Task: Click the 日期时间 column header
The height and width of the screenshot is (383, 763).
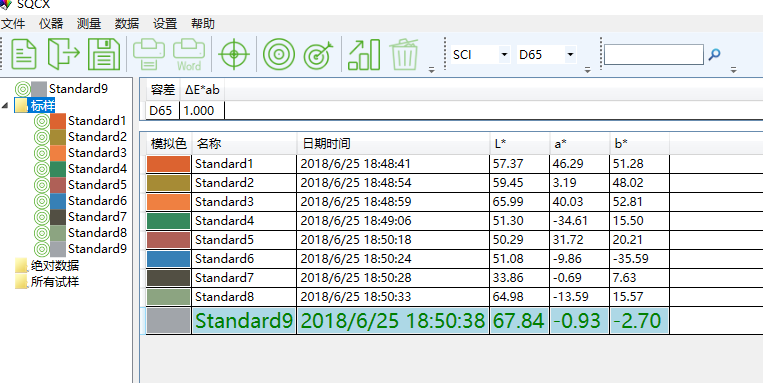Action: tap(393, 144)
